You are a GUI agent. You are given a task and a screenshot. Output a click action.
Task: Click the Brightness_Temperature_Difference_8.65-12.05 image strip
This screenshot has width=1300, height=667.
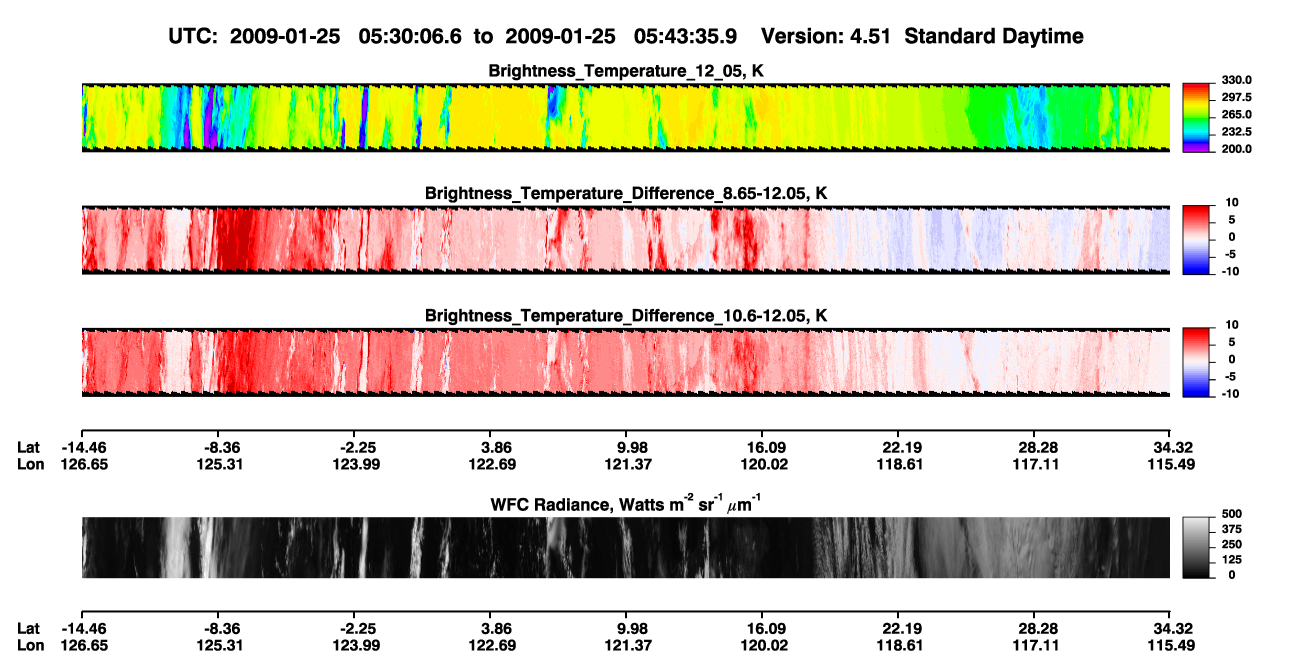coord(625,240)
